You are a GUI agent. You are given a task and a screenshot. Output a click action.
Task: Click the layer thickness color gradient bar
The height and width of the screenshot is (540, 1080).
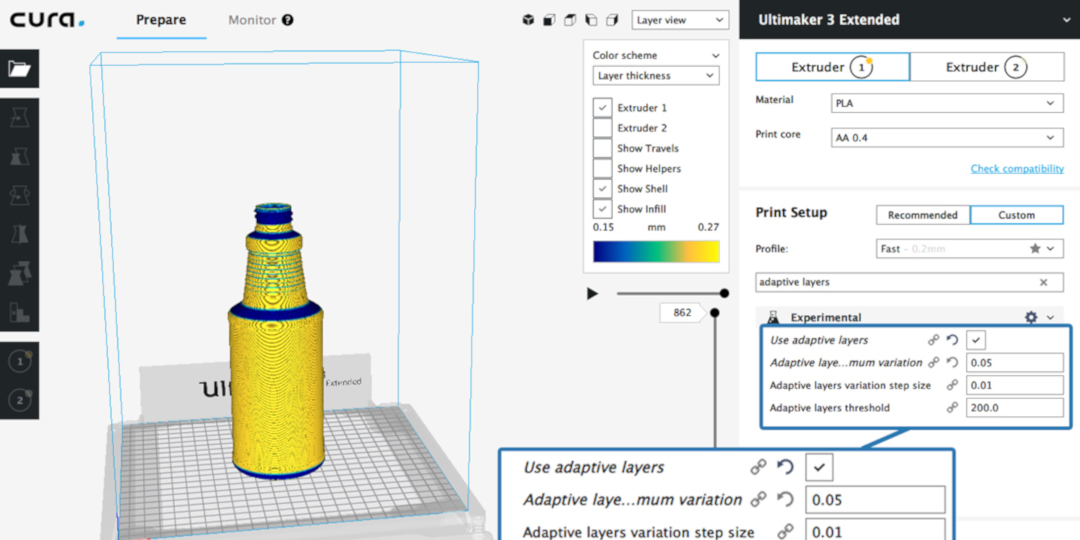click(x=656, y=251)
